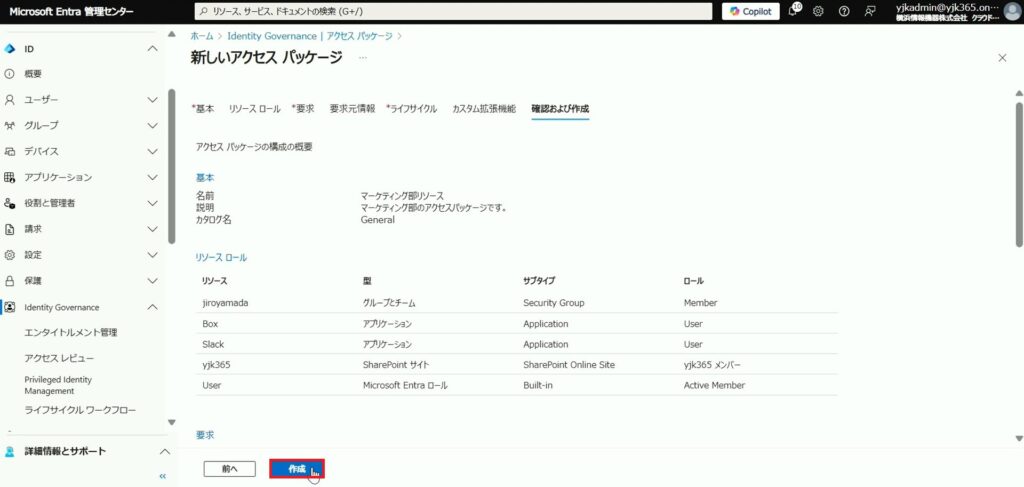Click the 前へ button
1024x487 pixels.
229,469
